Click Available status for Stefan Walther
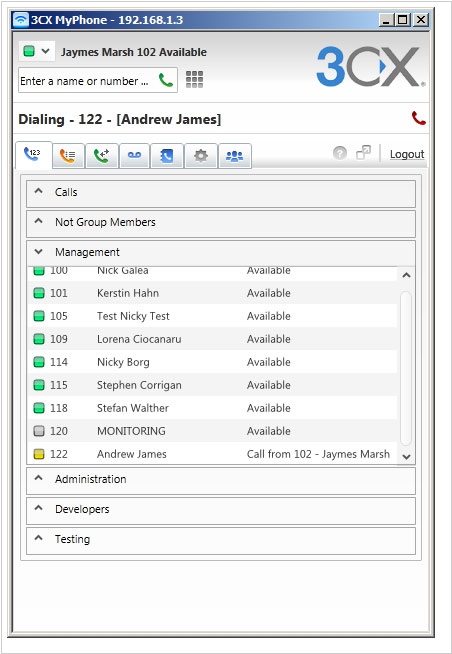The image size is (452, 654). coord(269,408)
